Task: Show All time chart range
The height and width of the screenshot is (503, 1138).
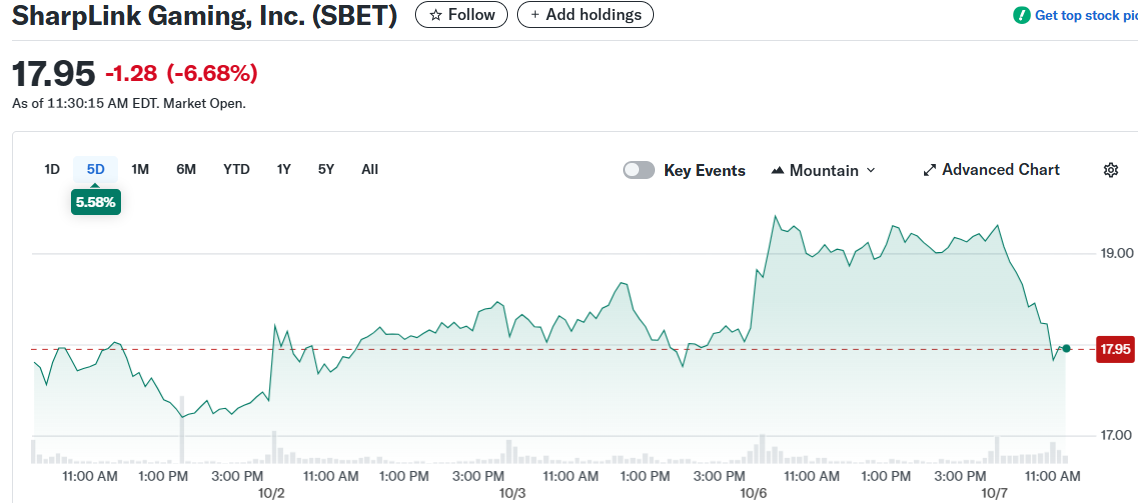Action: tap(370, 169)
